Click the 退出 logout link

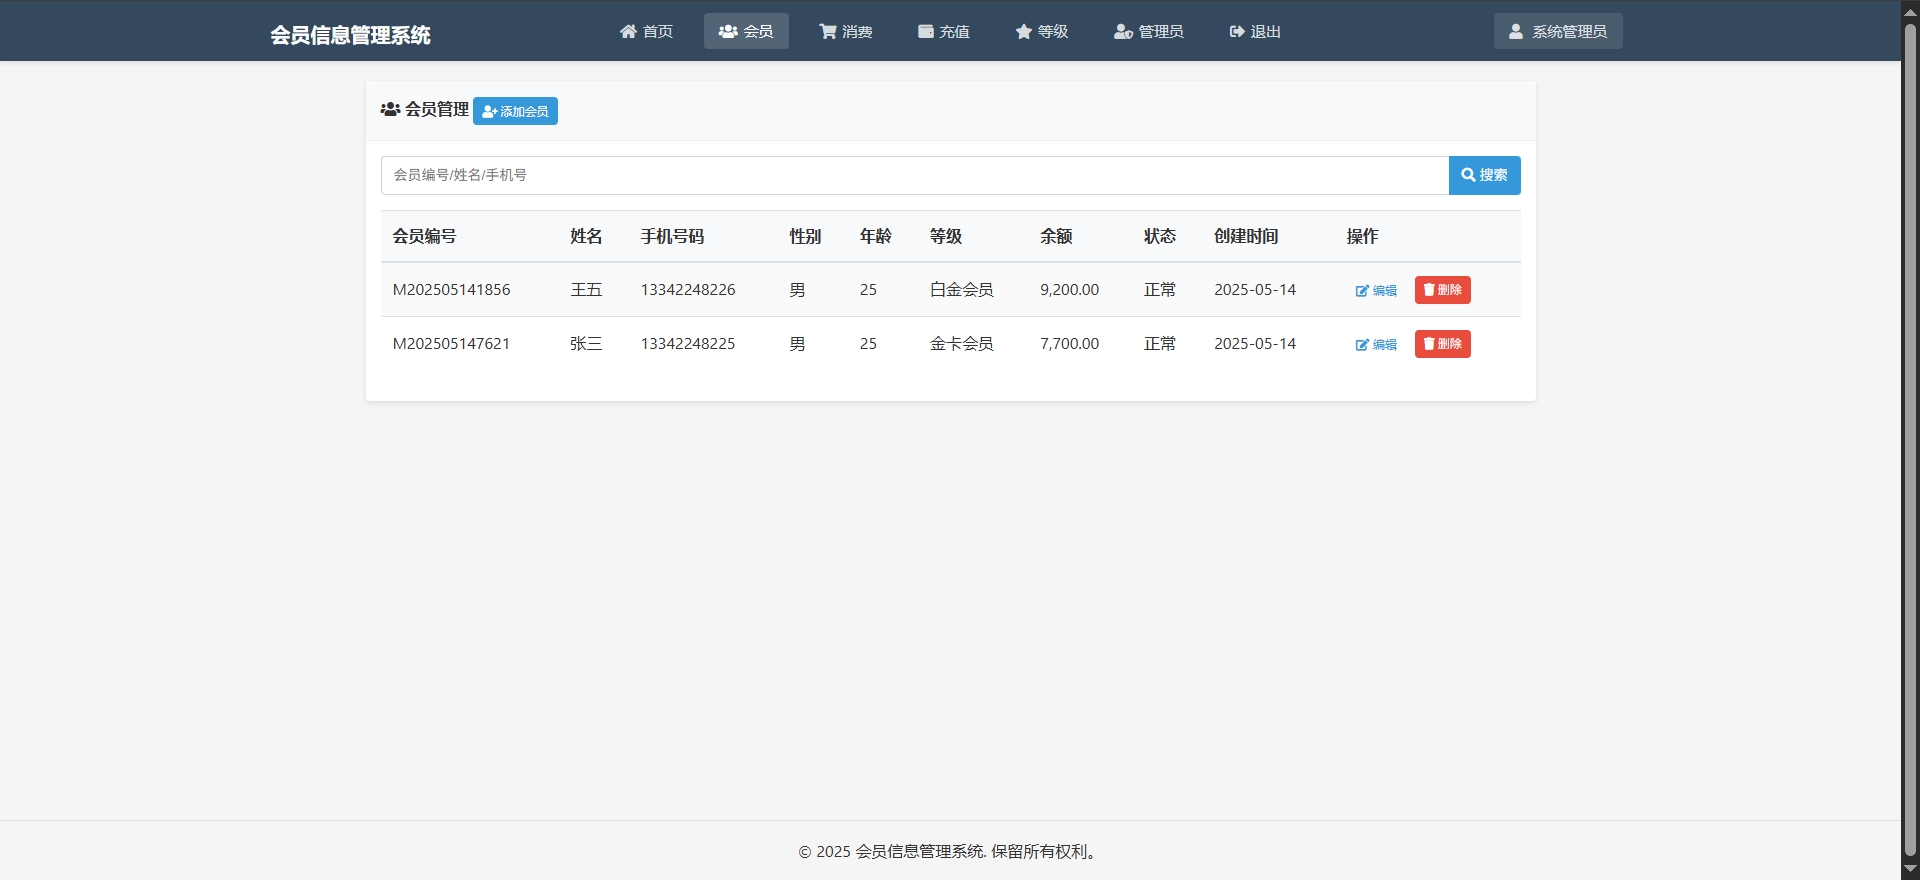[1255, 31]
